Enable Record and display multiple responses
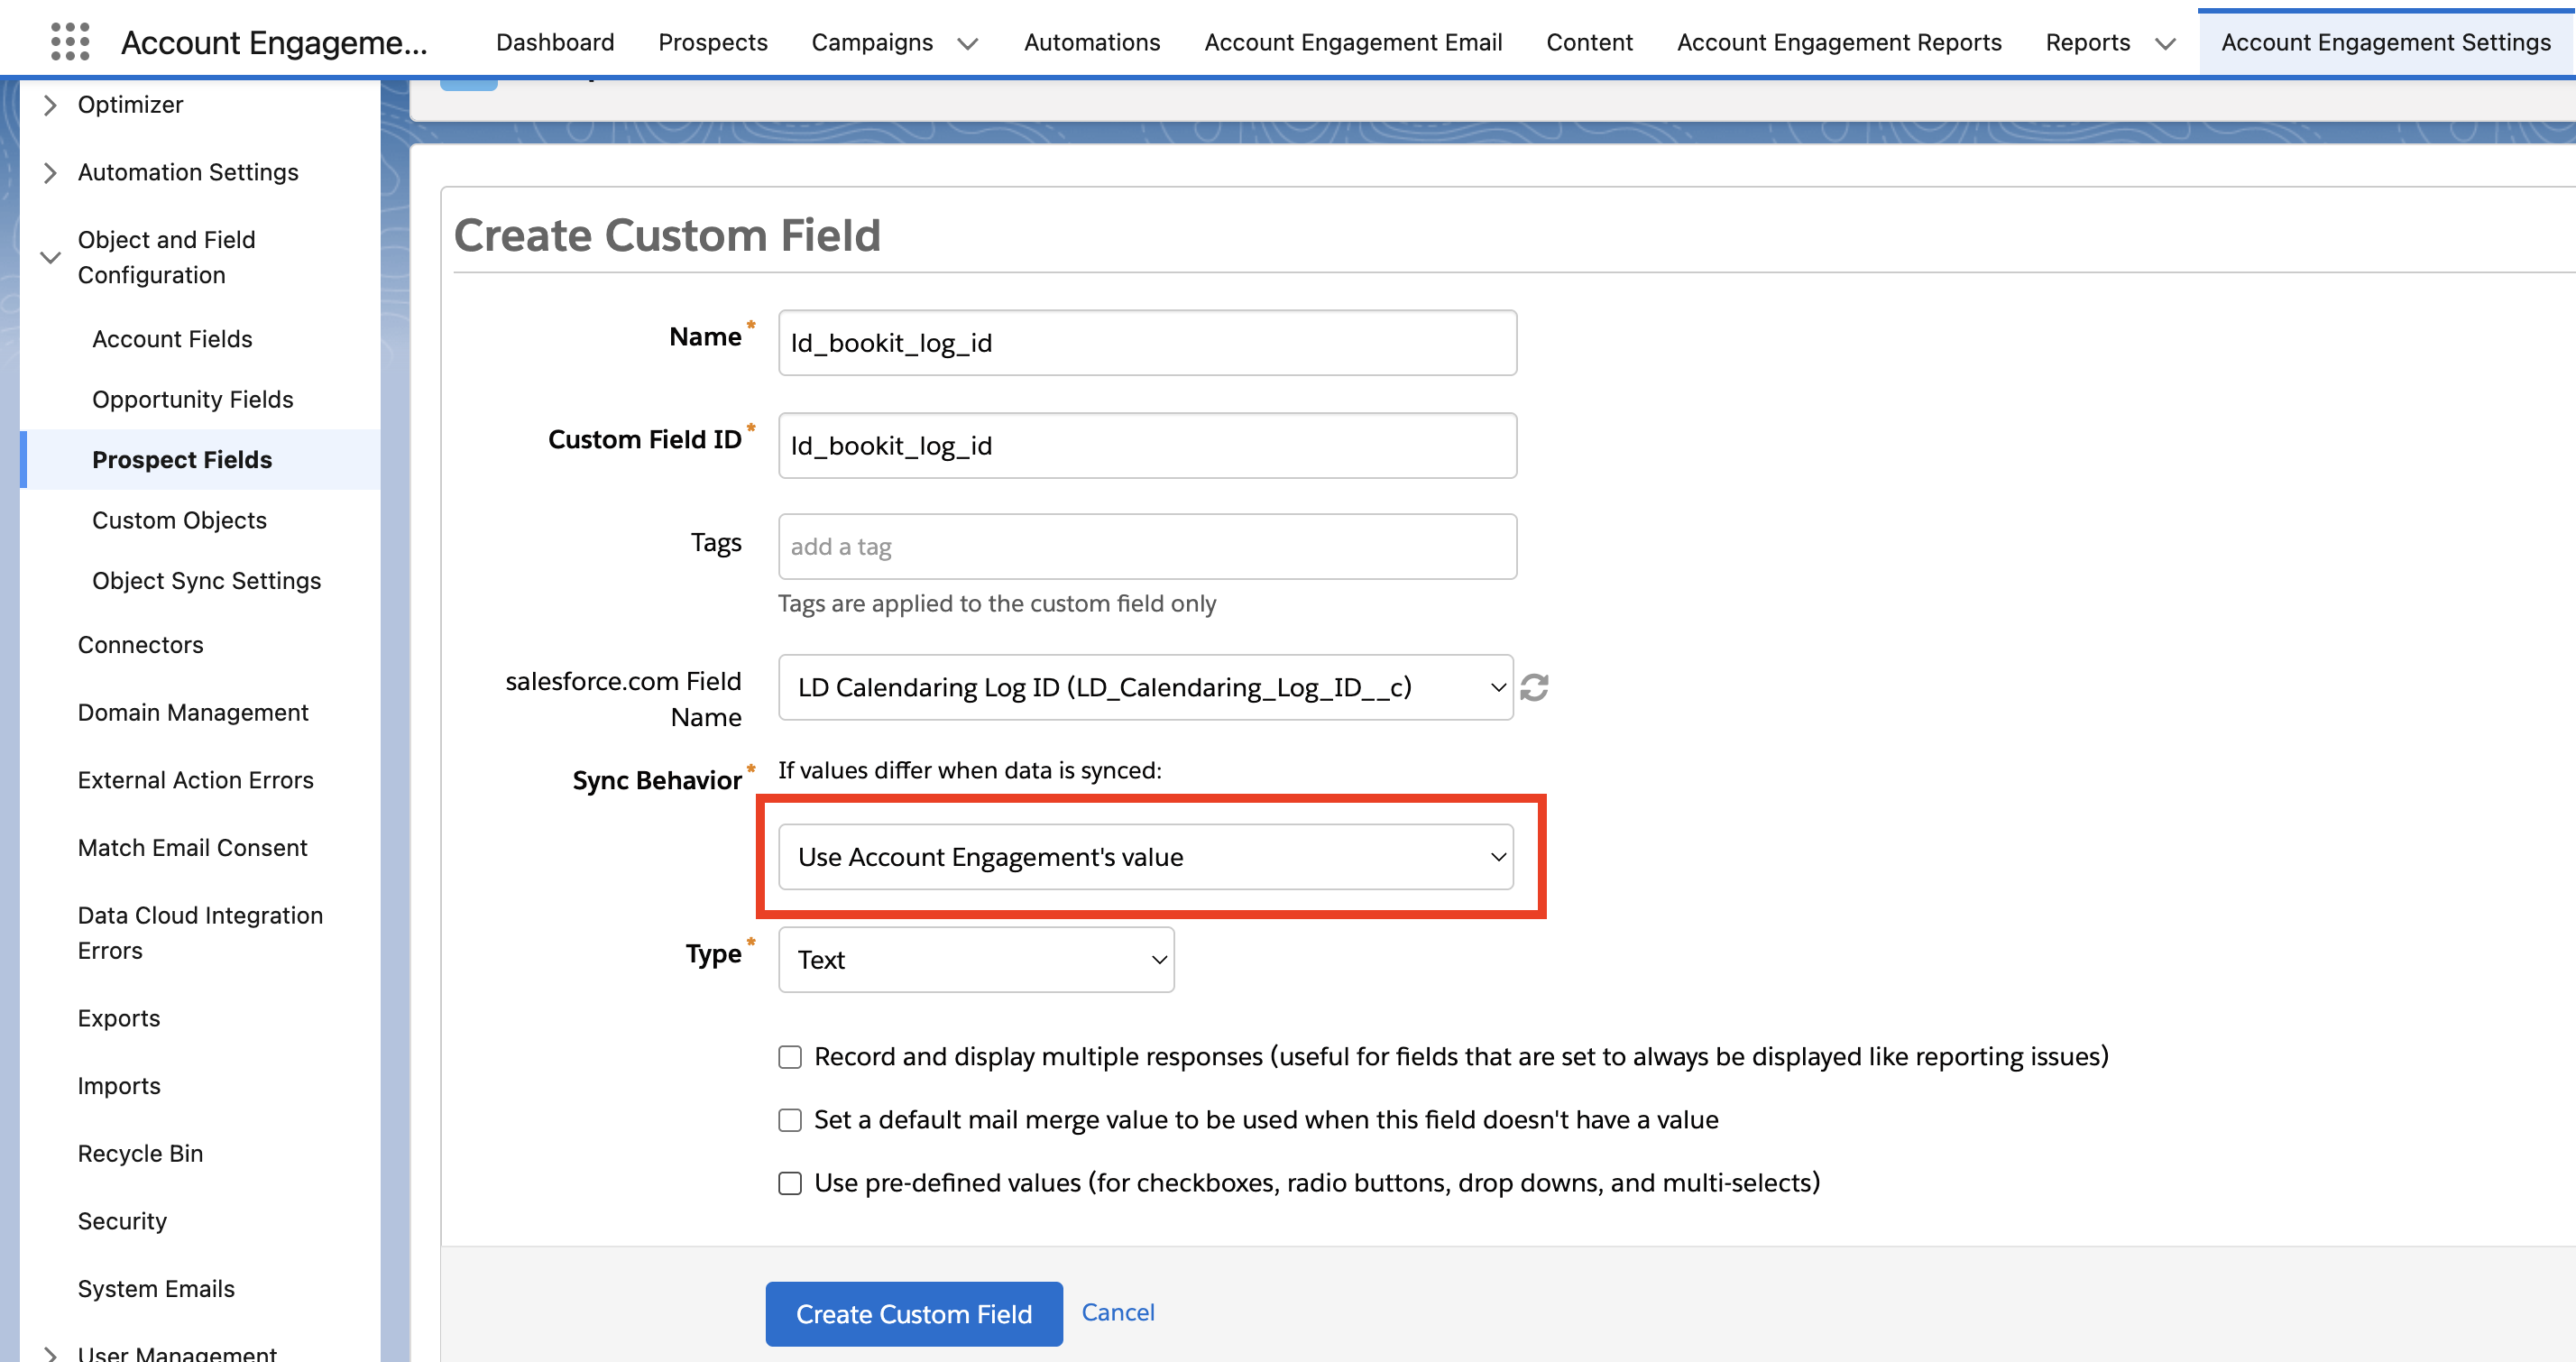 pyautogui.click(x=790, y=1056)
